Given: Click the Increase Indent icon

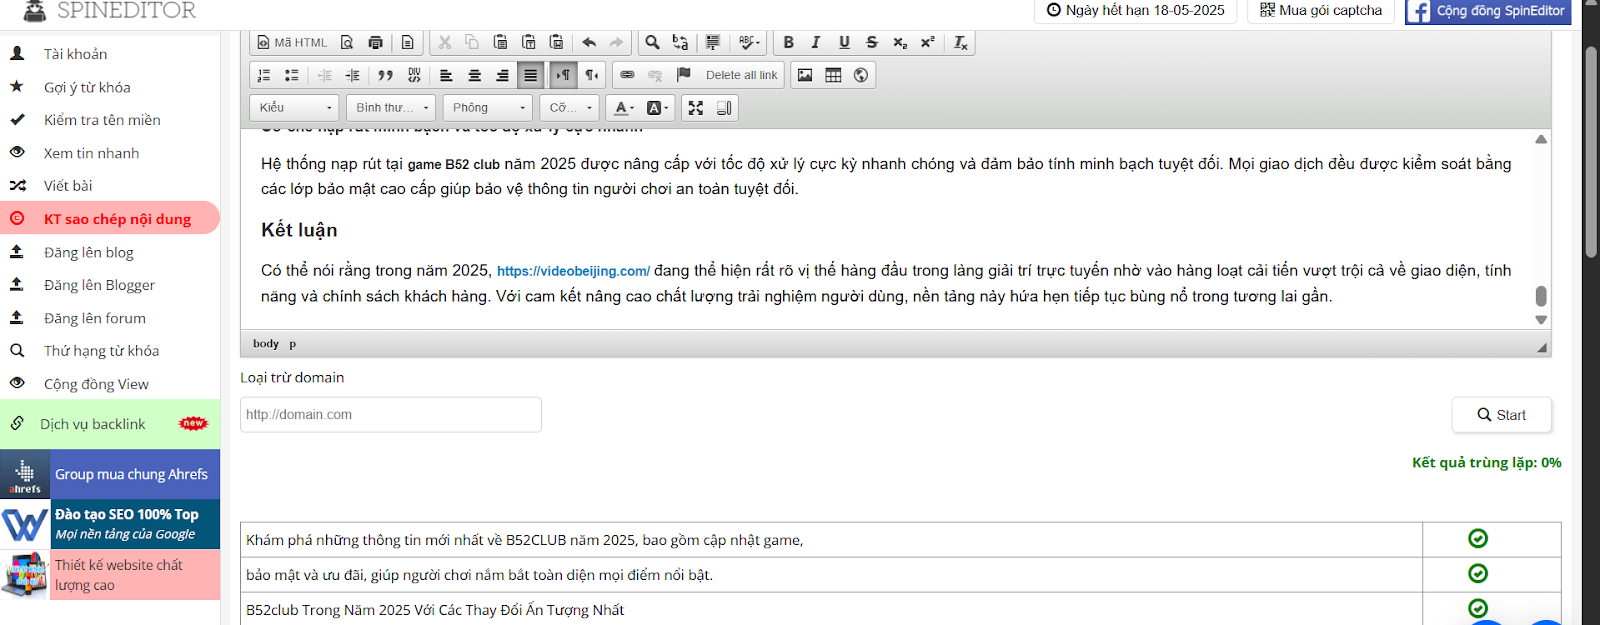Looking at the screenshot, I should tap(353, 75).
